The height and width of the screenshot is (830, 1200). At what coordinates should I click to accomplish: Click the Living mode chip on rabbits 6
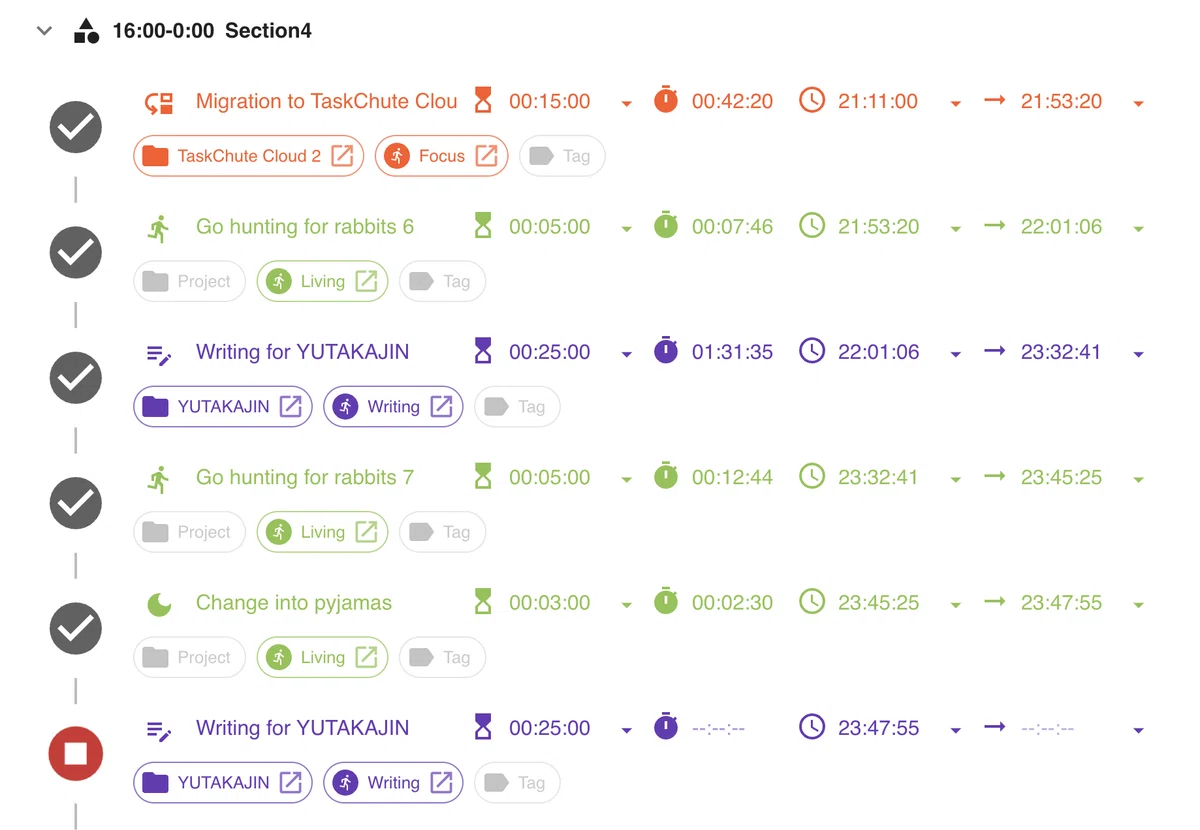point(322,282)
